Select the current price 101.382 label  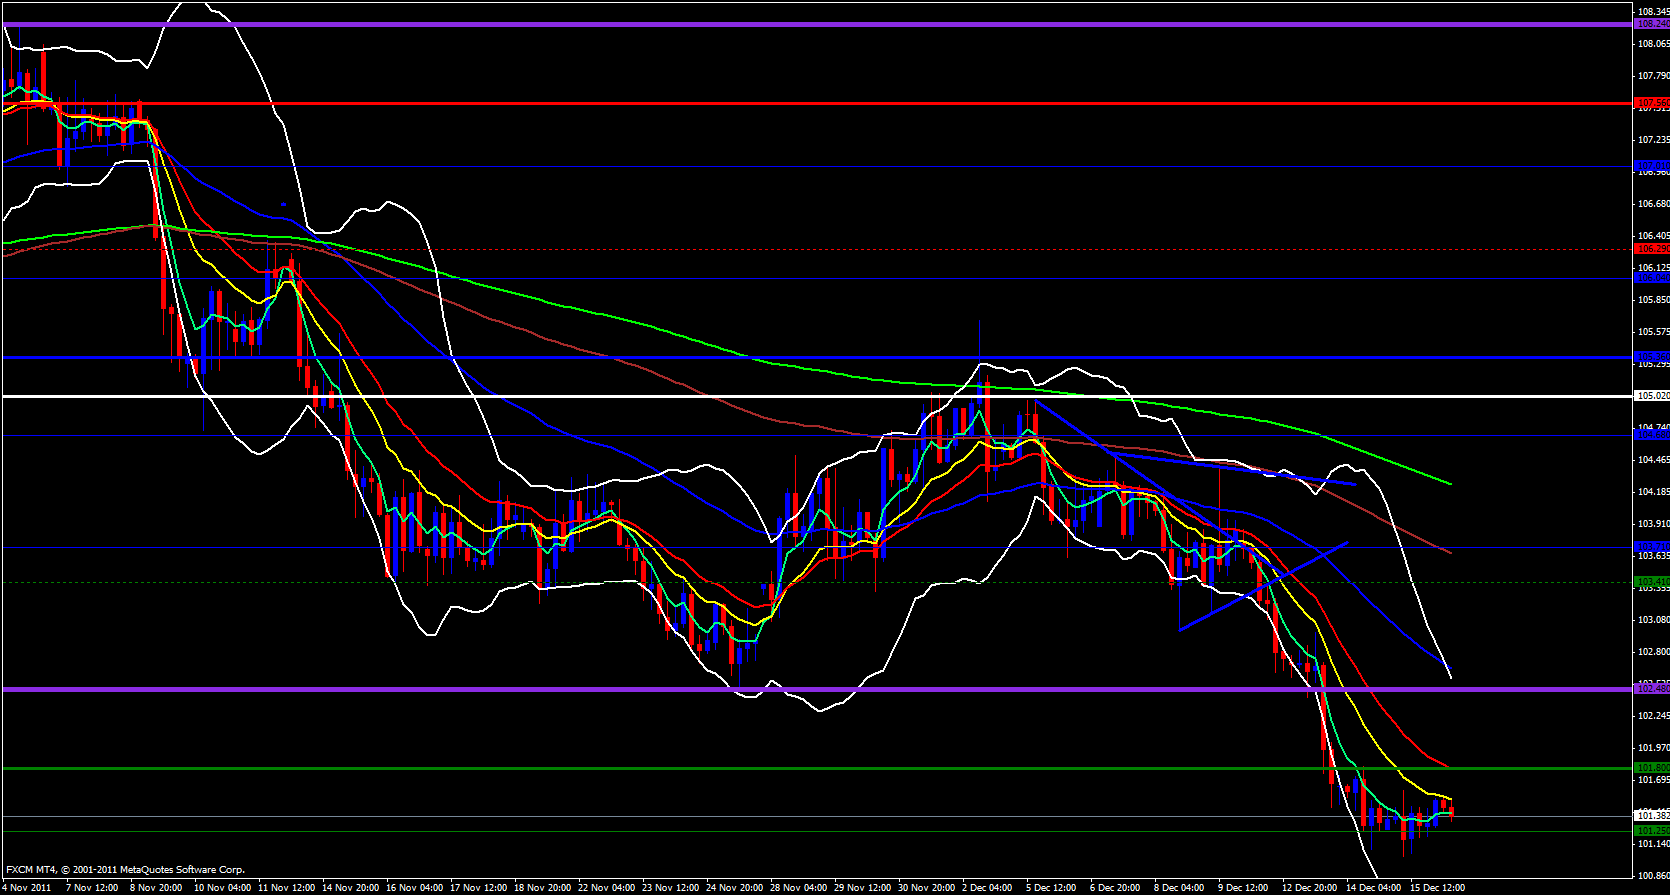click(1651, 816)
